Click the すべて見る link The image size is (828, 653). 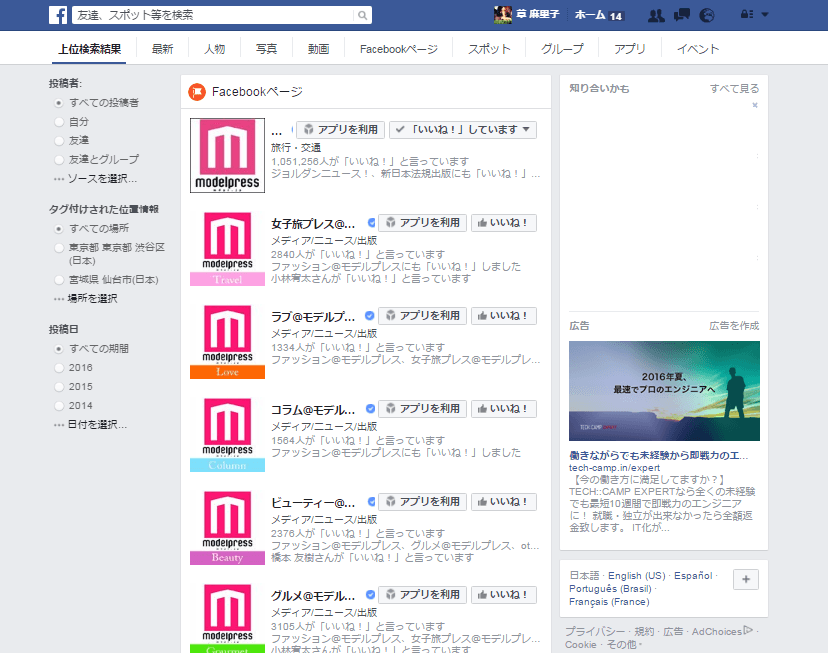(x=734, y=89)
